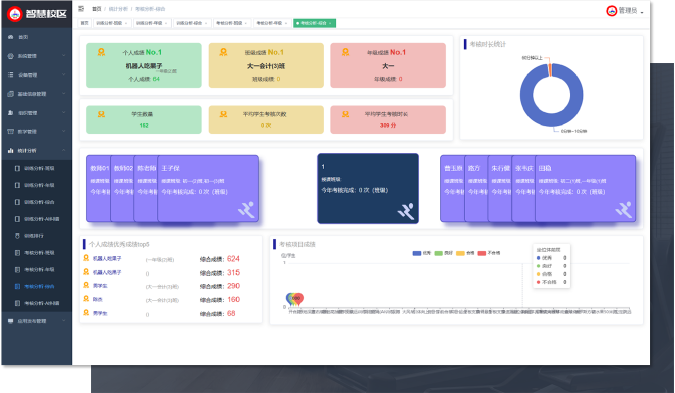Collapse sidebar with the hamburger icon

(x=81, y=9)
